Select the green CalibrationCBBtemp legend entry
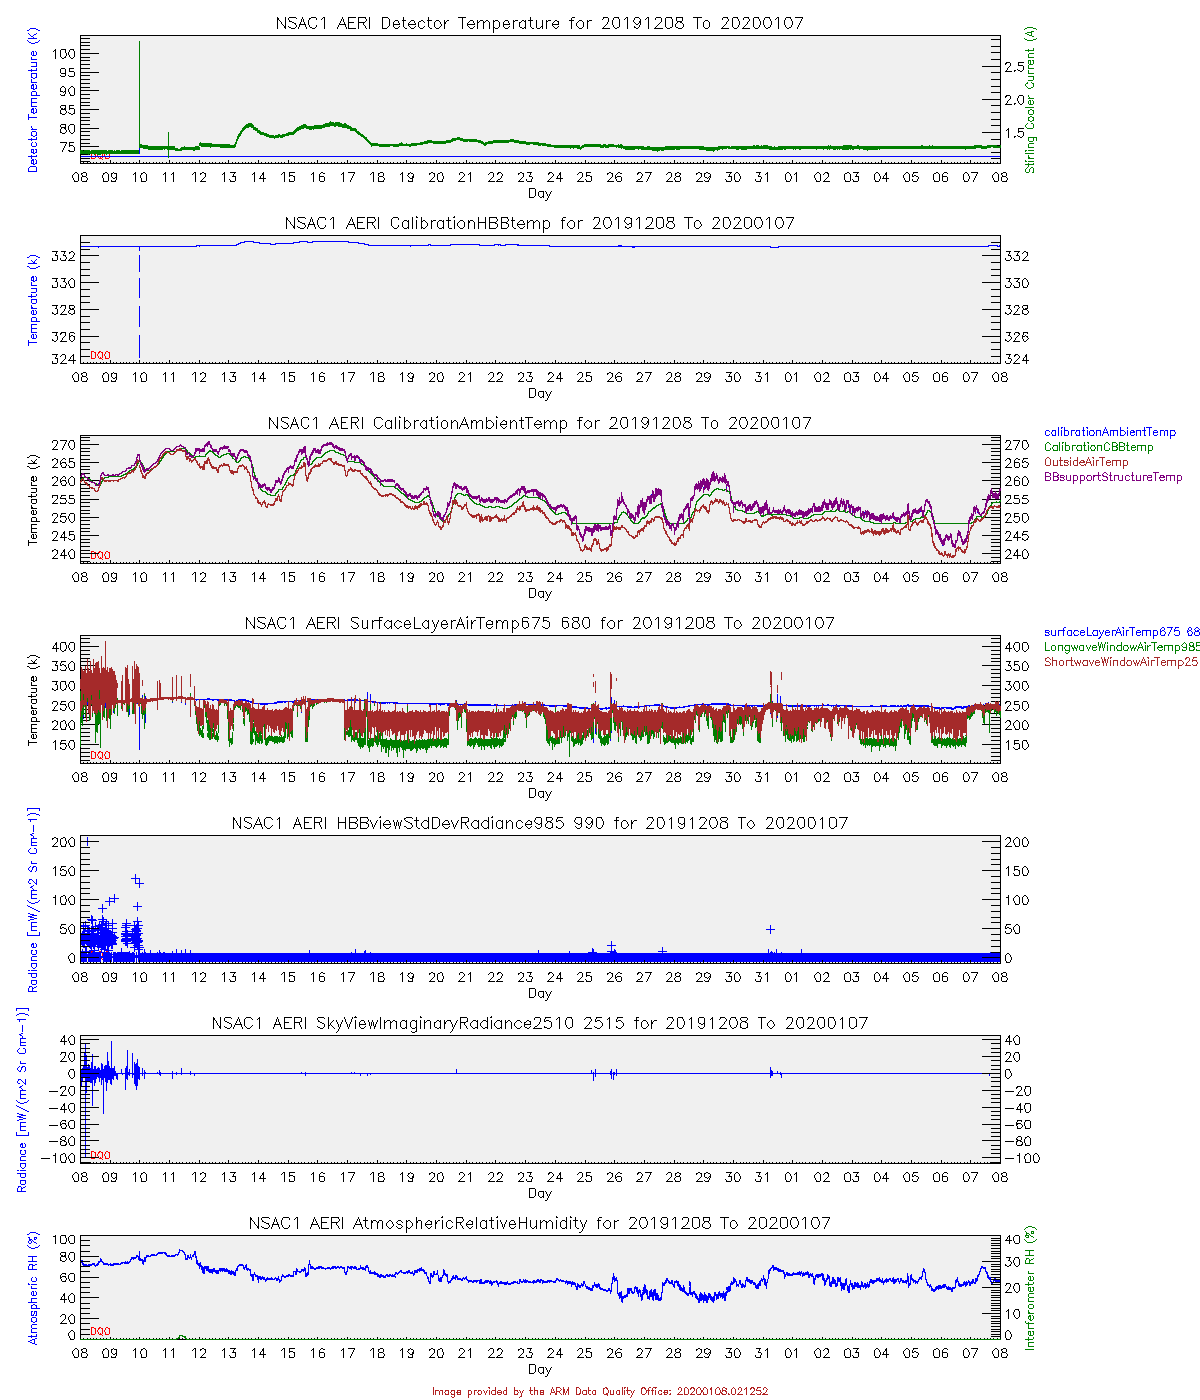This screenshot has width=1200, height=1400. (1098, 447)
